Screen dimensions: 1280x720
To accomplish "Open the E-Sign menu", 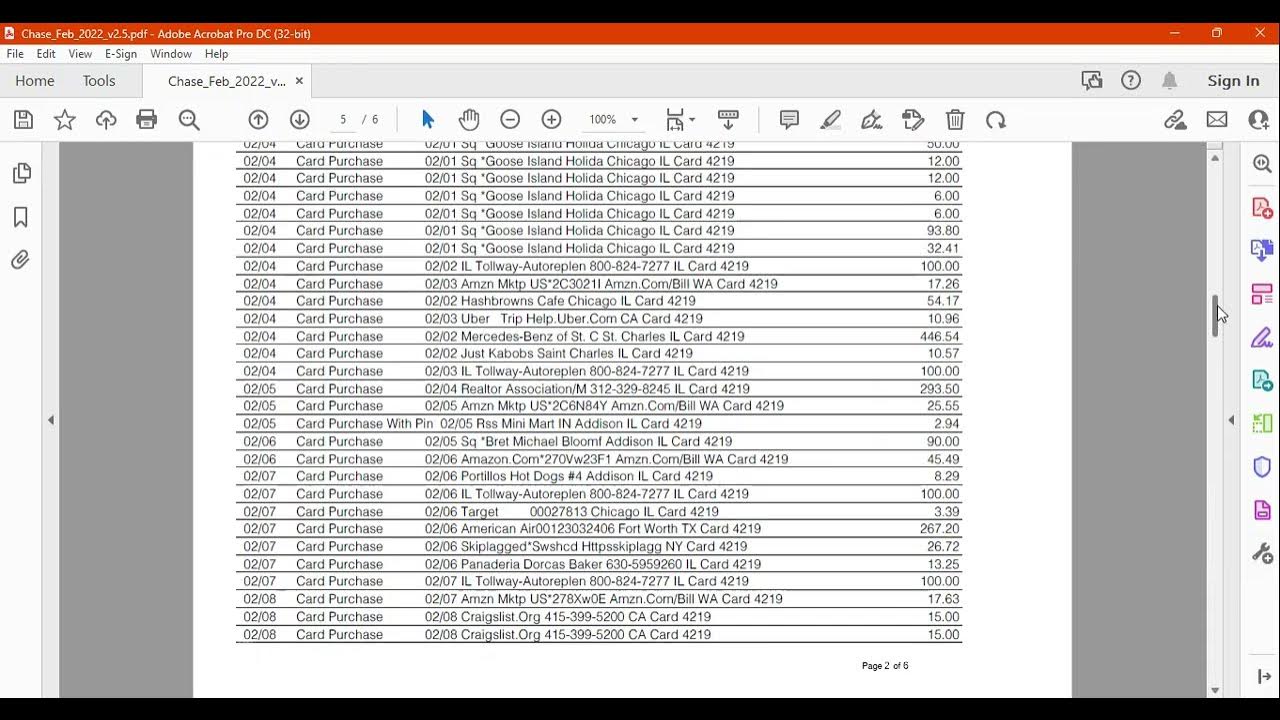I will point(121,54).
